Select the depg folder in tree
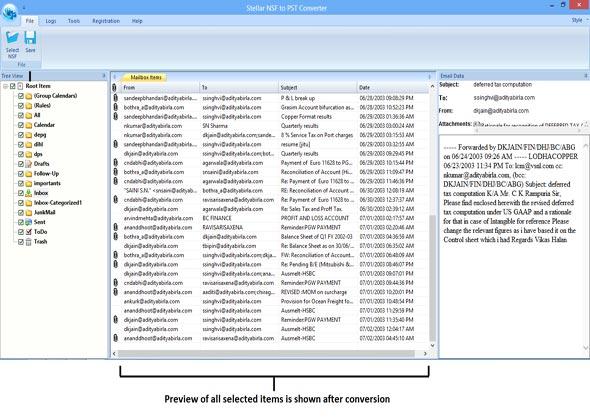590x420 pixels. [x=40, y=135]
